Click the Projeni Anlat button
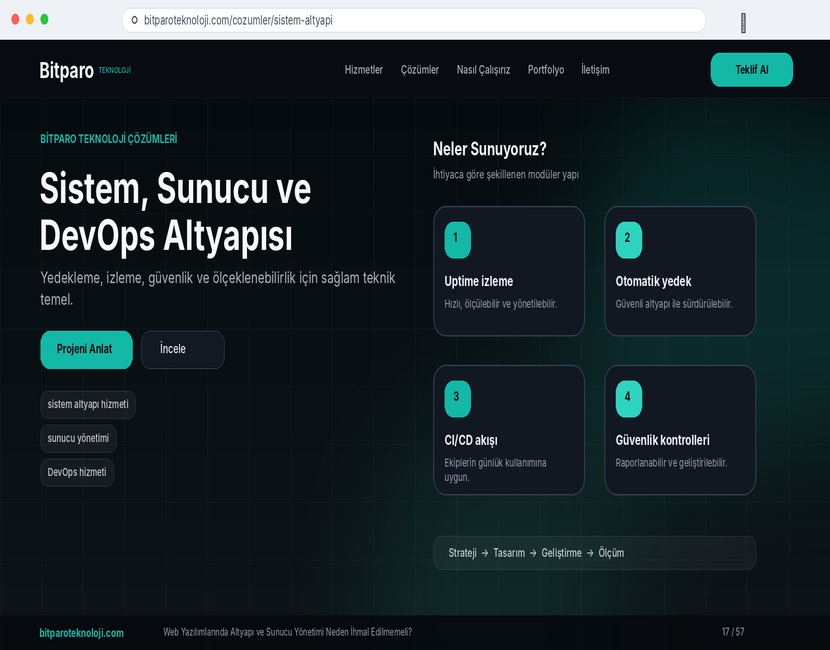The image size is (830, 650). [x=86, y=349]
